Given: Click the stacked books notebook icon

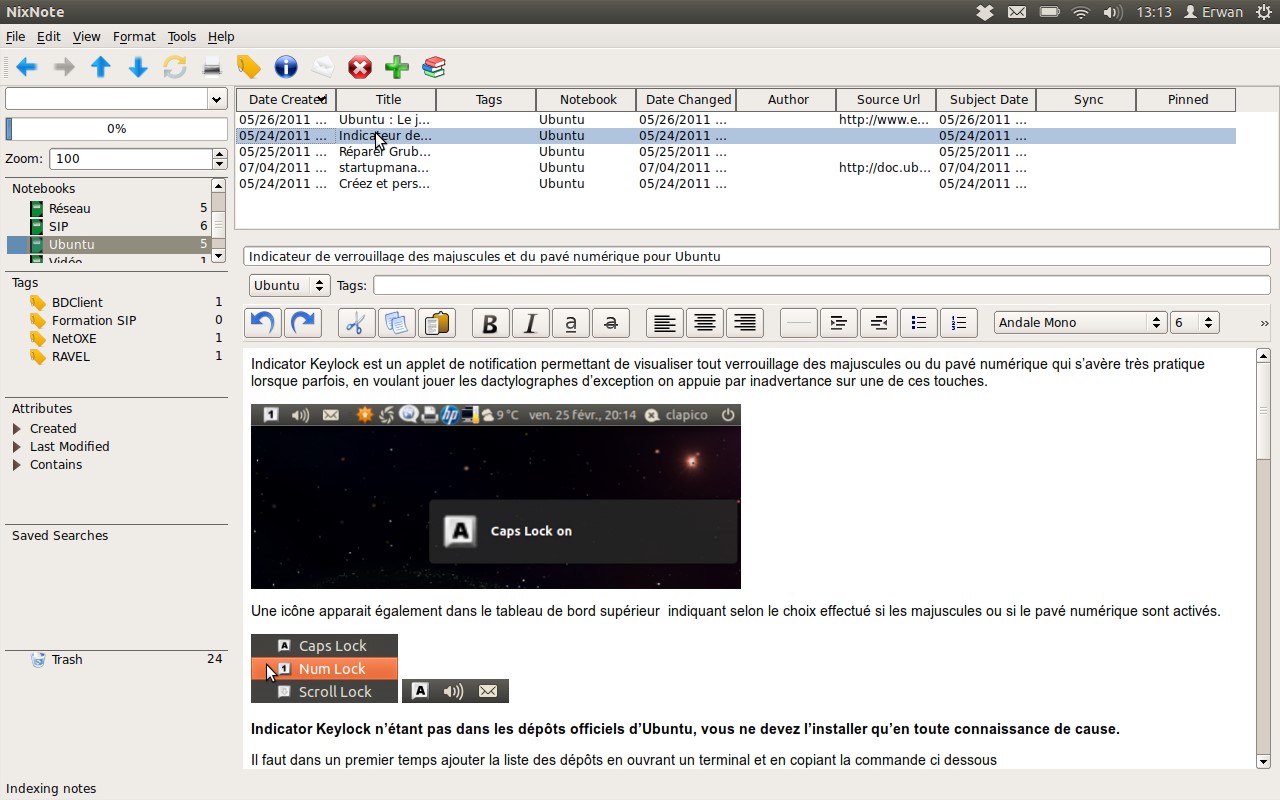Looking at the screenshot, I should click(433, 67).
